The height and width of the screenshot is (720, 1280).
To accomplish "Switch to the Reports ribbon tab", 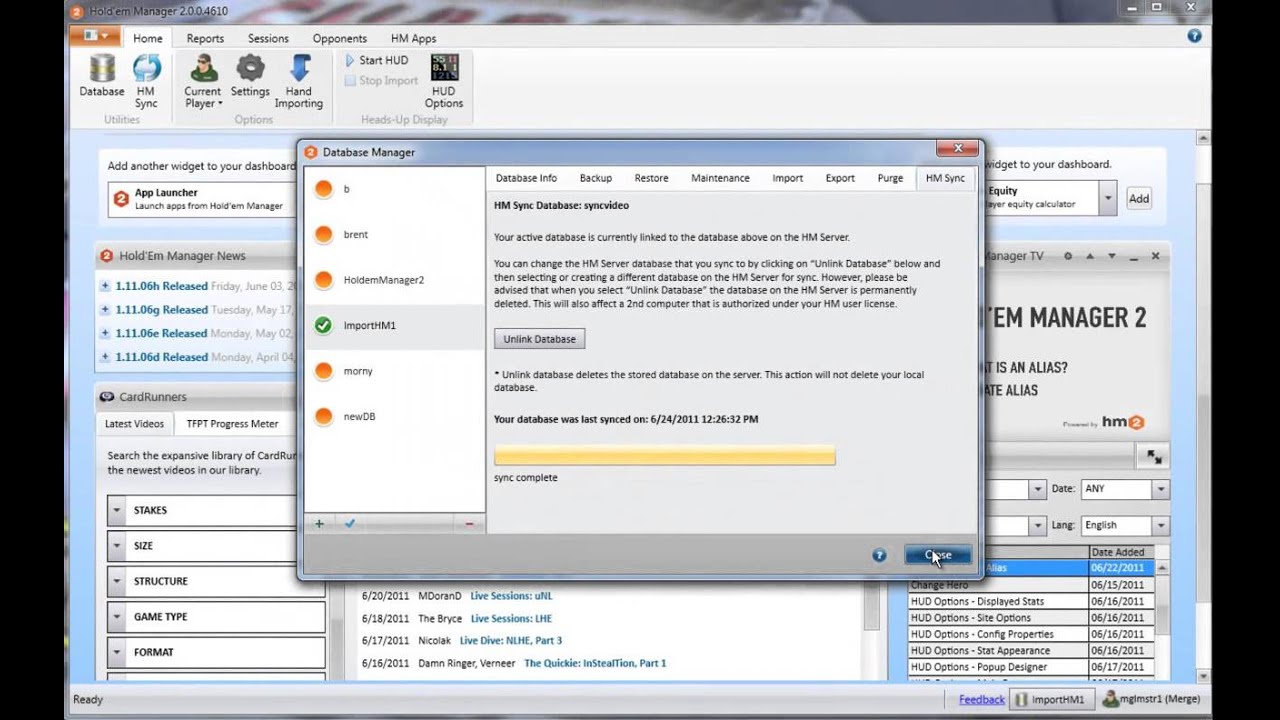I will coord(205,38).
